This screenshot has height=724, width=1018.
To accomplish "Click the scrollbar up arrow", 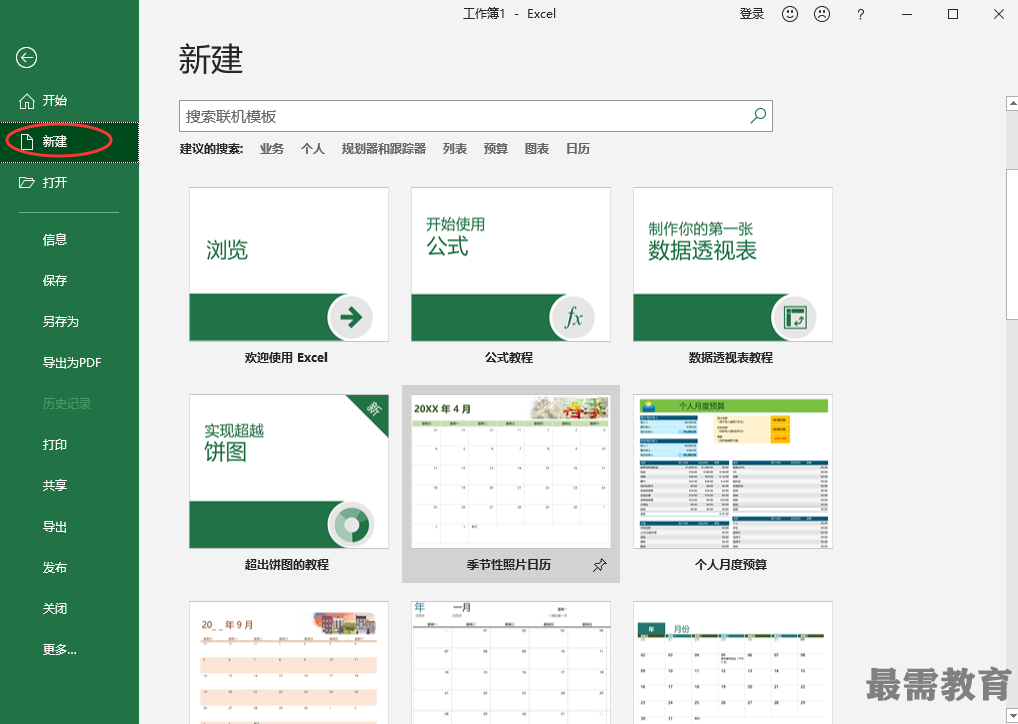I will point(1012,103).
